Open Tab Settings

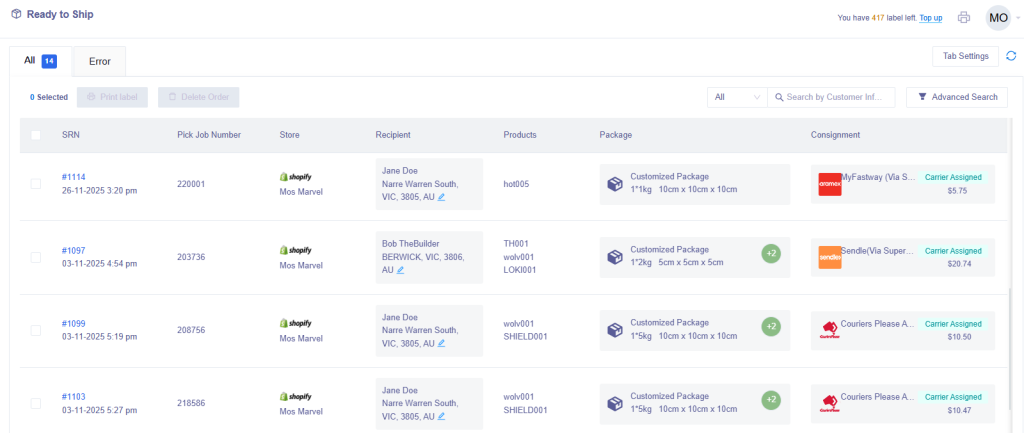click(x=964, y=56)
